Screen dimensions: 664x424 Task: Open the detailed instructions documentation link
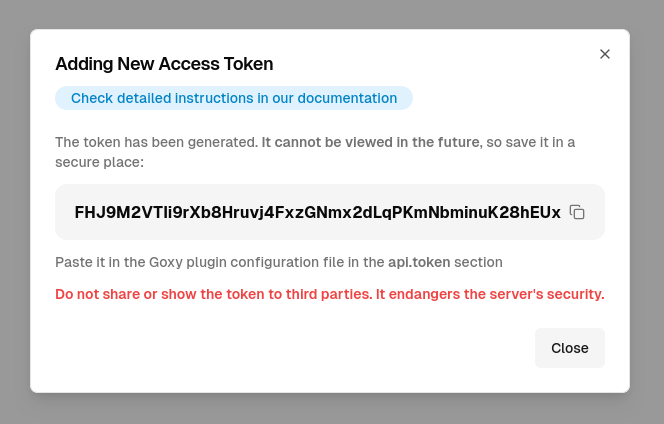tap(234, 98)
